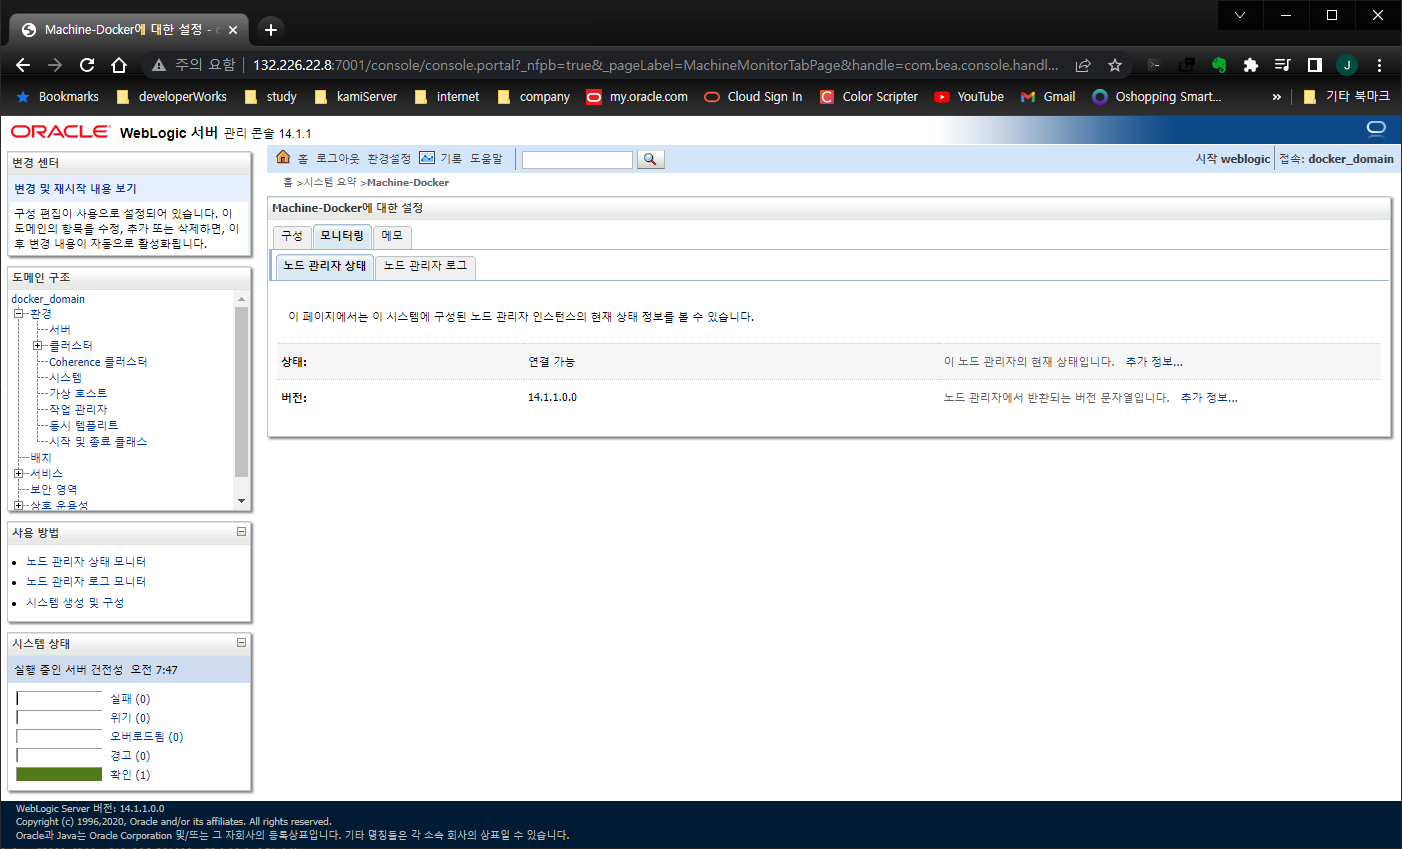Open Gmail bookmark
1402x849 pixels.
[1048, 97]
